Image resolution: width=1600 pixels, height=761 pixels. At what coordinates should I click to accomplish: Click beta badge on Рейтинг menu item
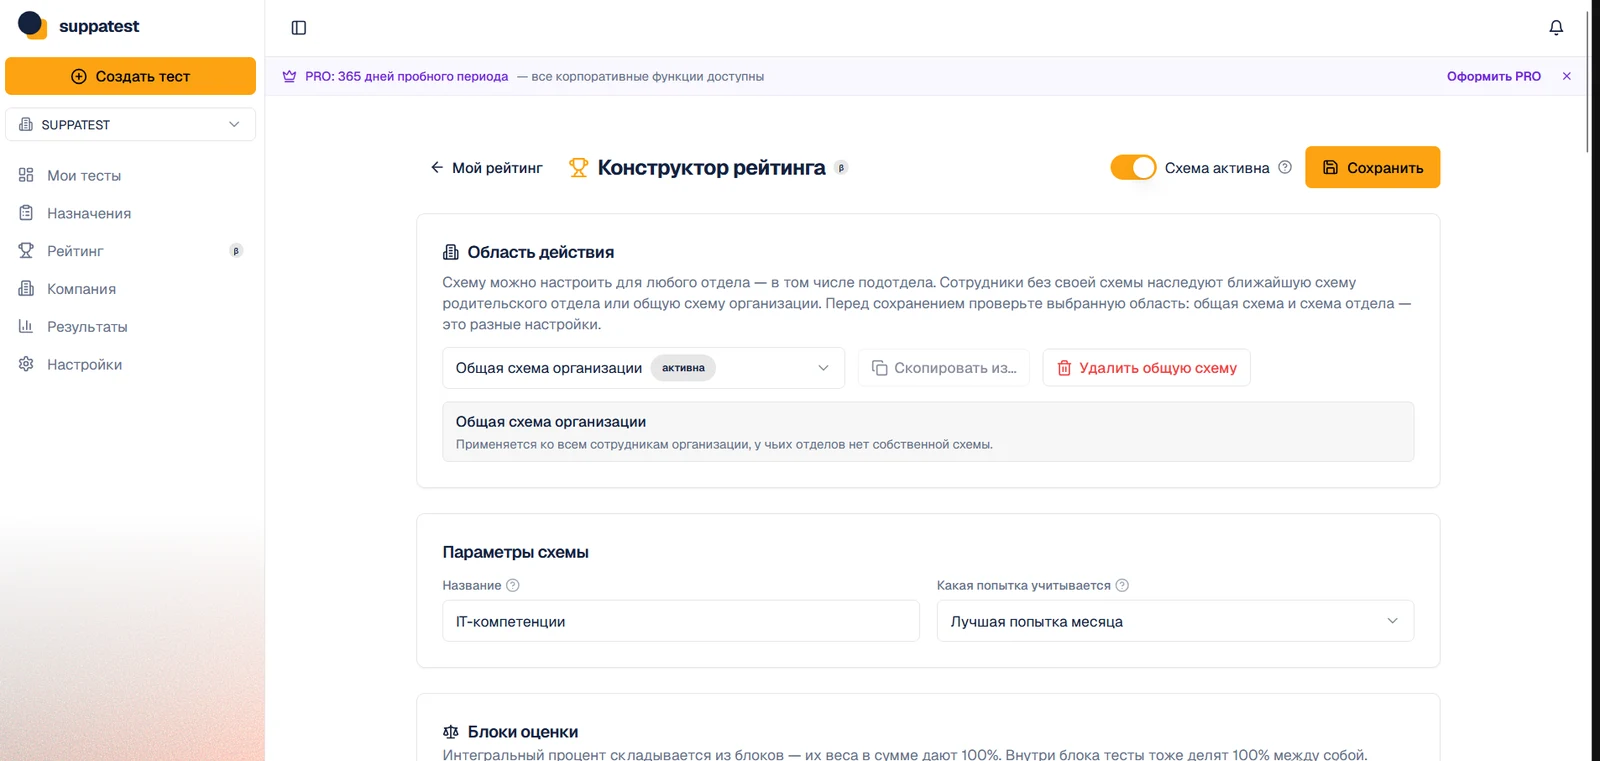(236, 251)
